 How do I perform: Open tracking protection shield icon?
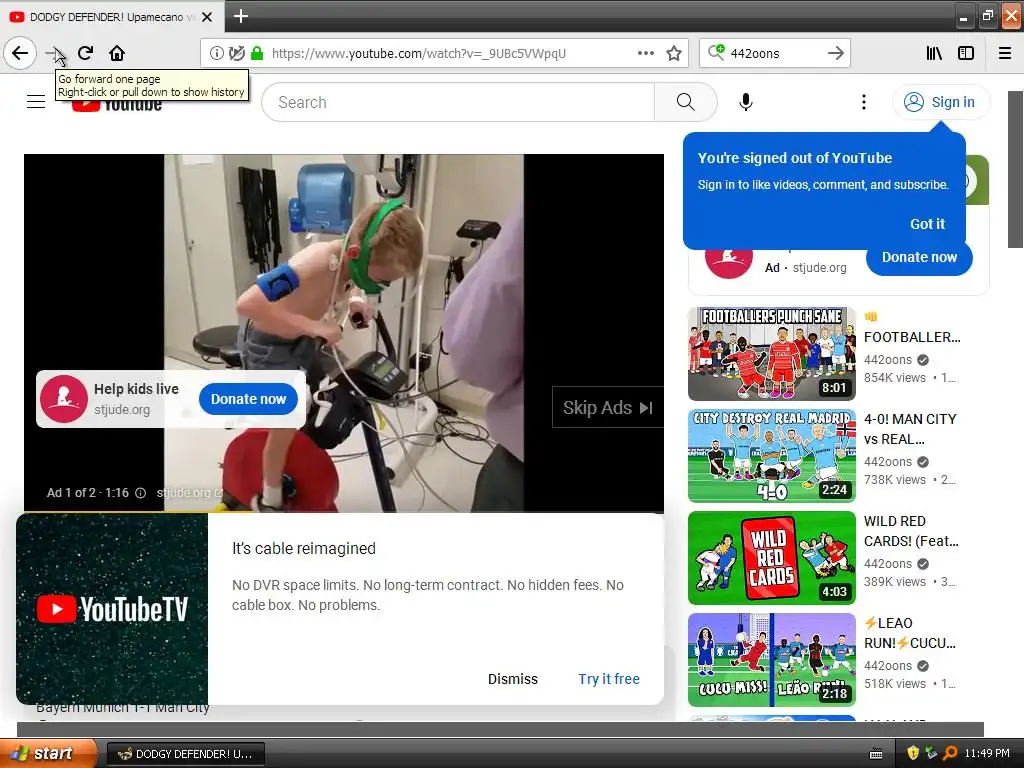pos(236,53)
